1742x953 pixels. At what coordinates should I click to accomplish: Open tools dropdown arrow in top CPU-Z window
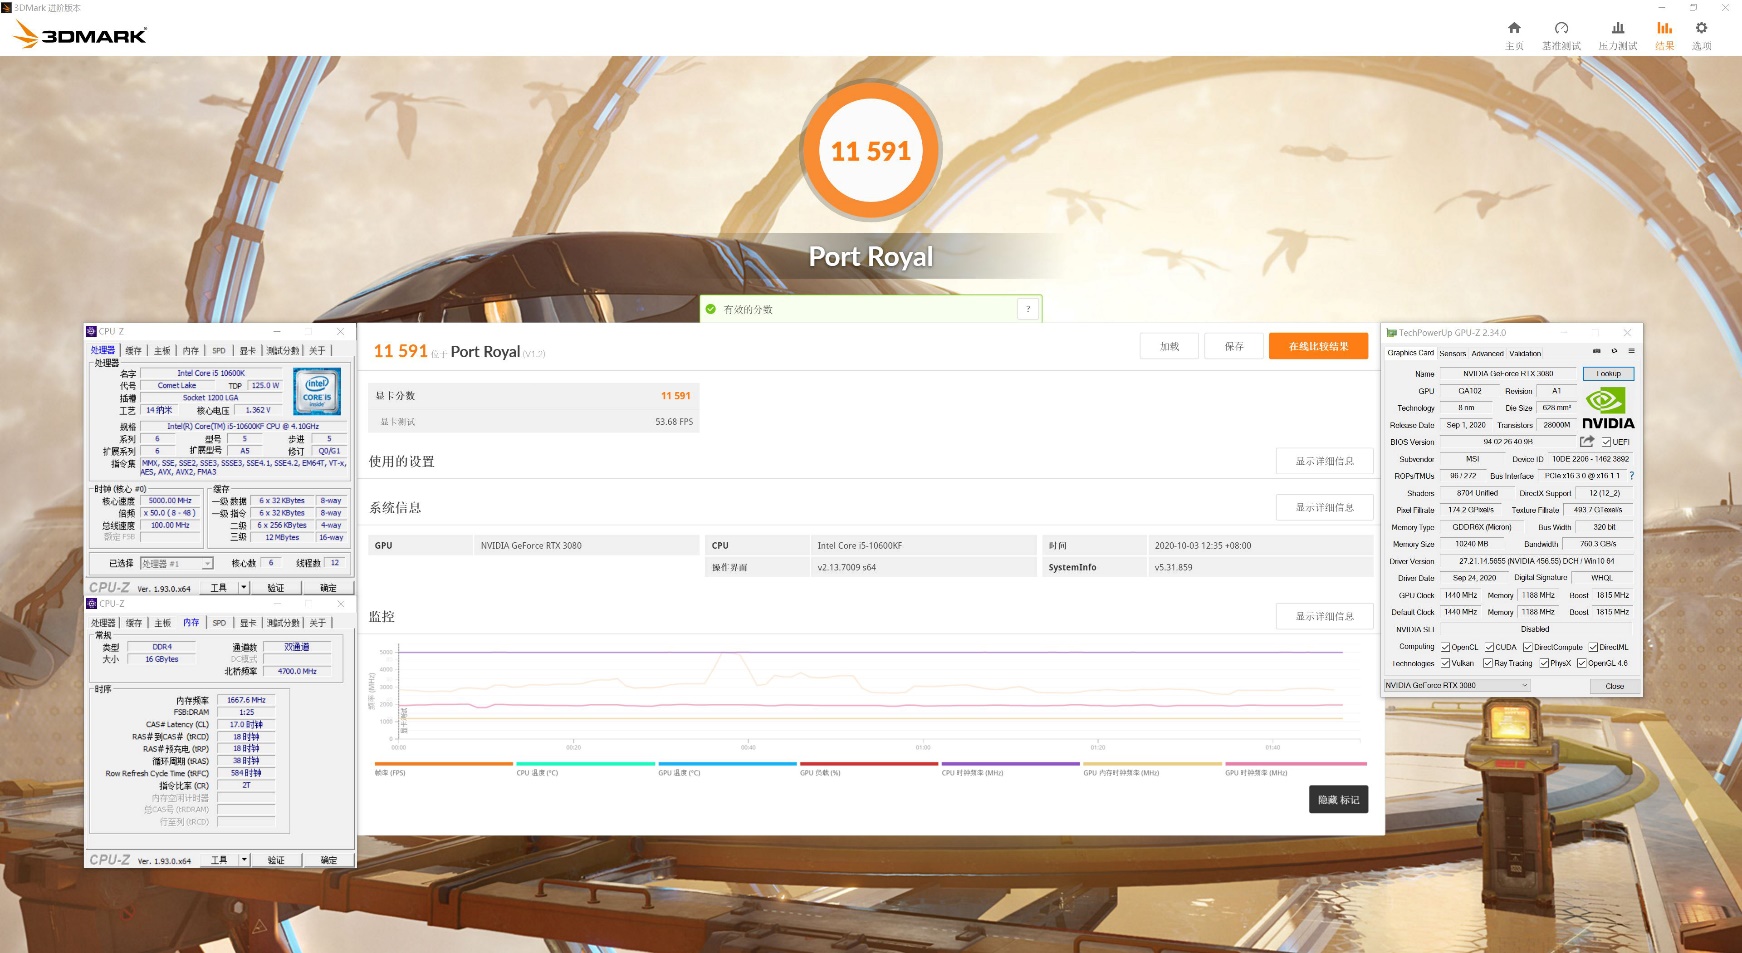click(x=244, y=587)
